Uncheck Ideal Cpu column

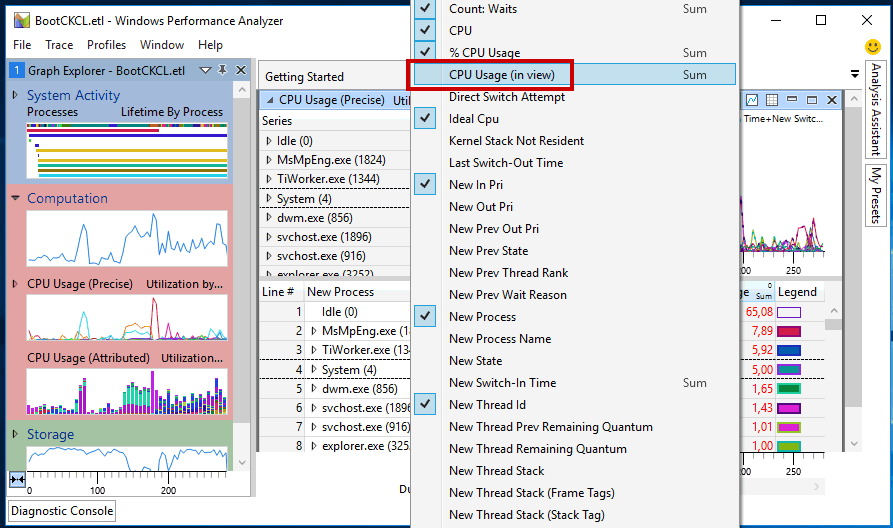coord(425,118)
